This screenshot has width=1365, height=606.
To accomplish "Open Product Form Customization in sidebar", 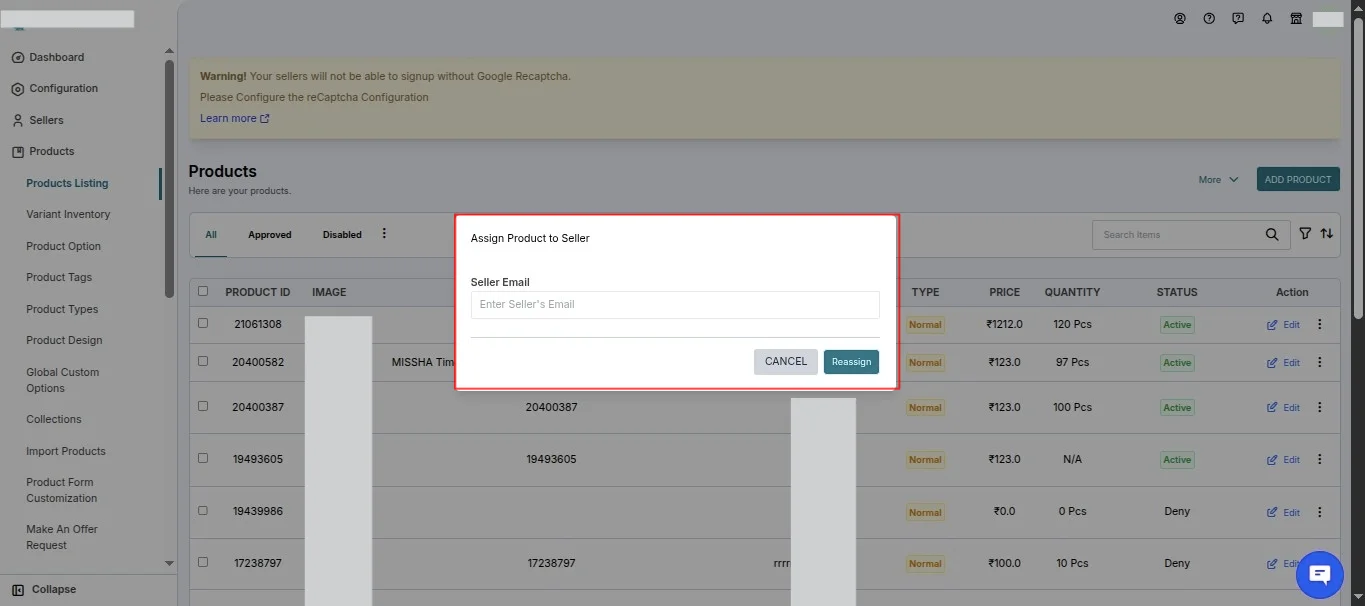I will pyautogui.click(x=61, y=490).
